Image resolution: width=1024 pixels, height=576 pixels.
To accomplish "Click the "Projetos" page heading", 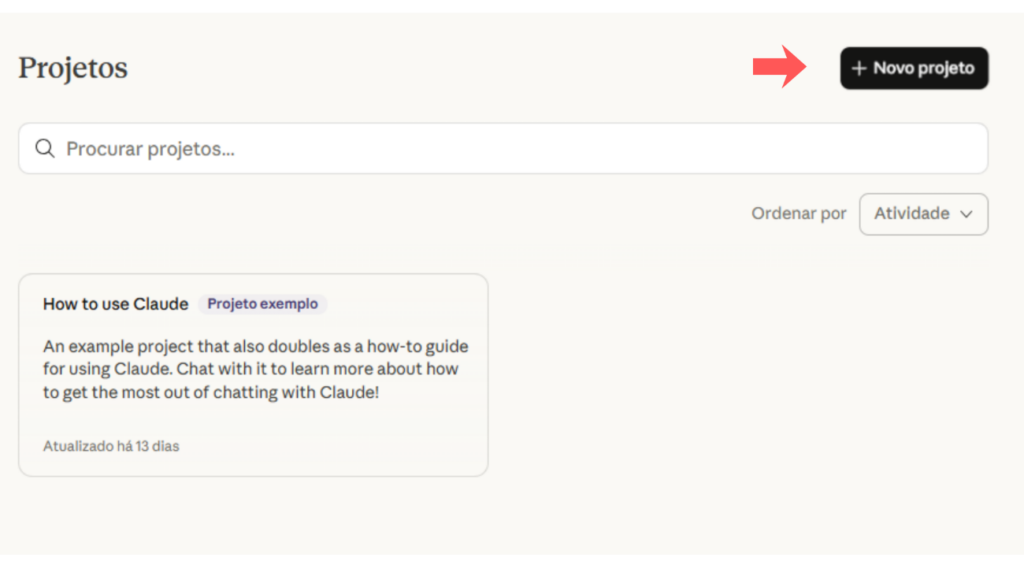I will [x=73, y=68].
